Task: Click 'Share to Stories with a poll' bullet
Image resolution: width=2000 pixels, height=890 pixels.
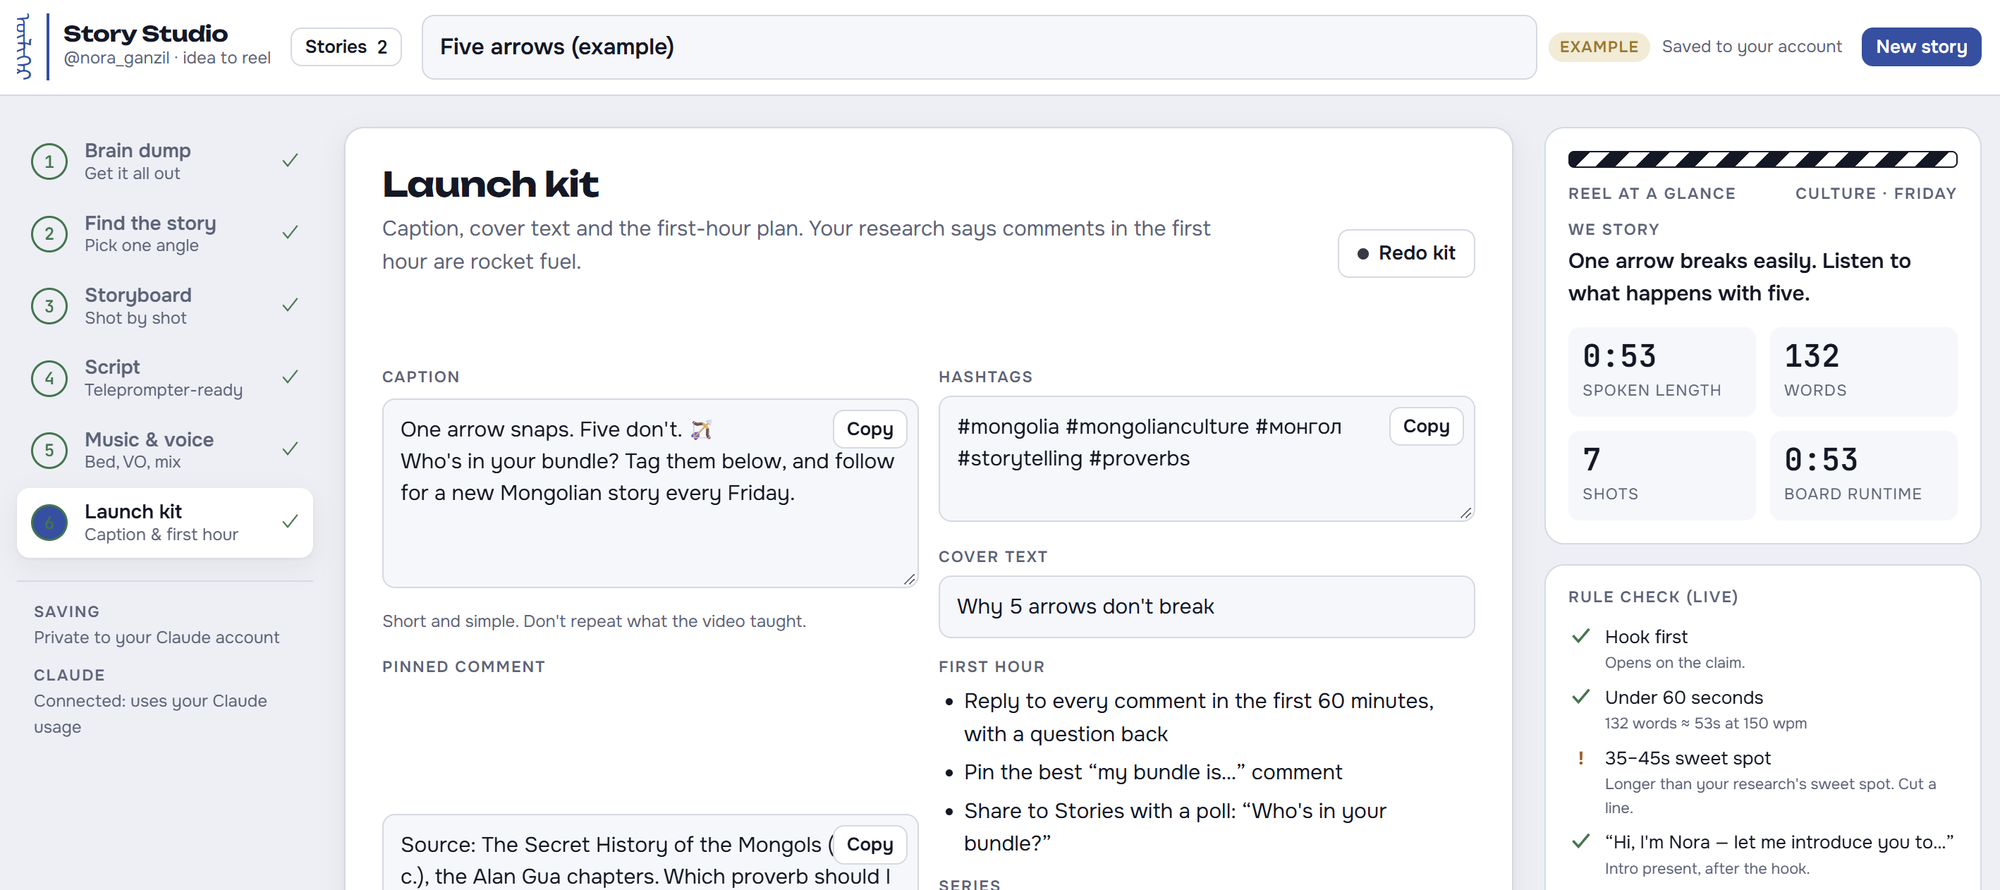Action: click(x=1175, y=827)
